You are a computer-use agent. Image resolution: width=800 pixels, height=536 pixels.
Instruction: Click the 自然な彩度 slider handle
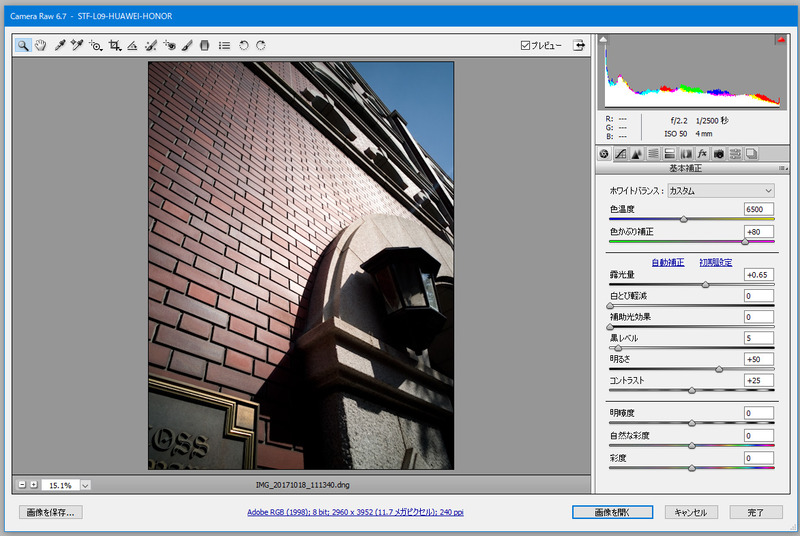tap(692, 446)
